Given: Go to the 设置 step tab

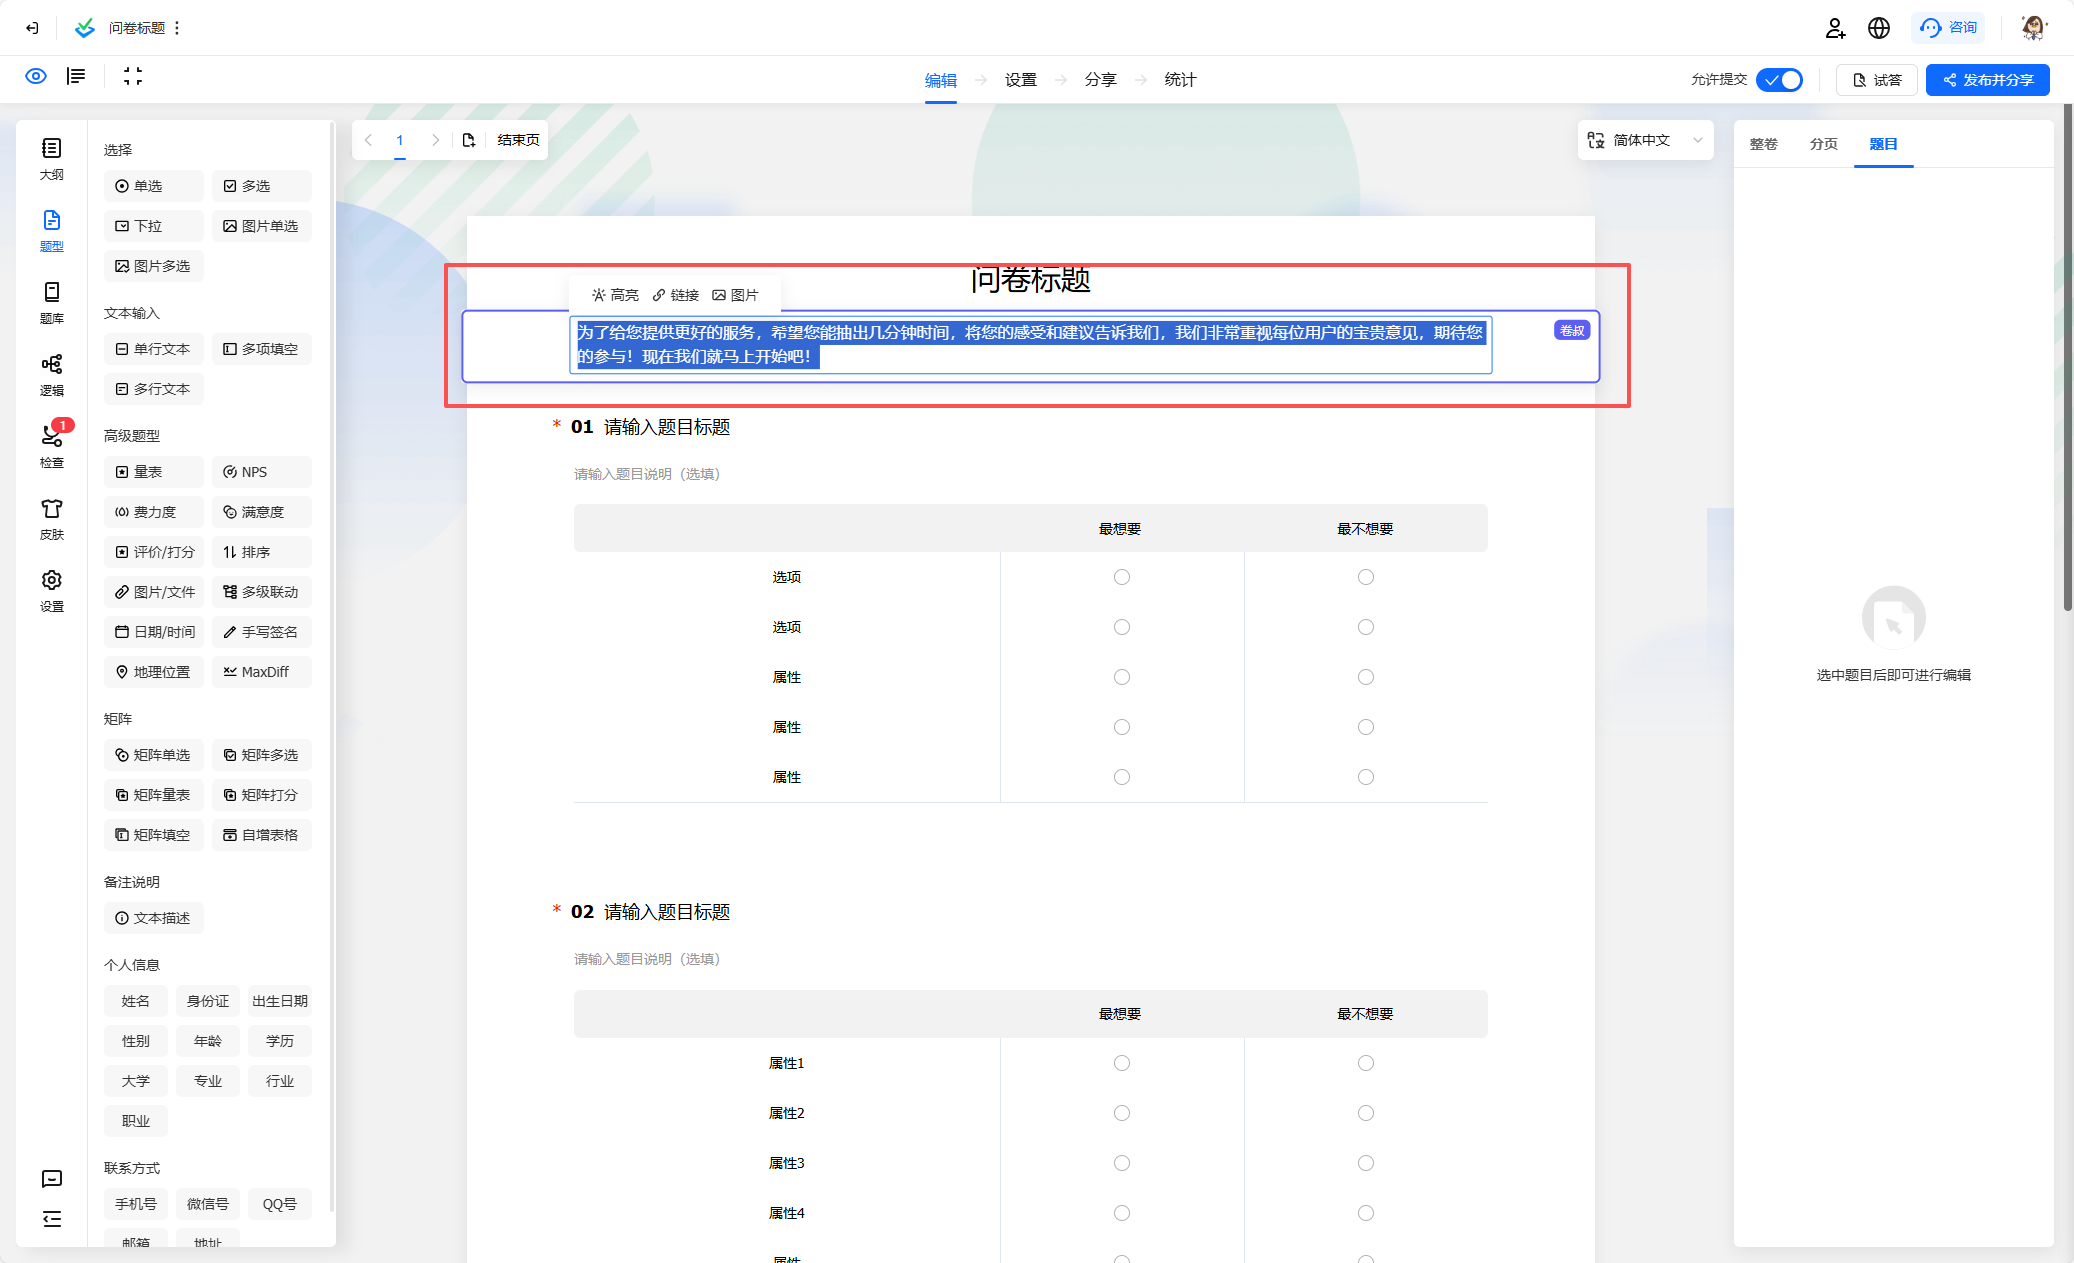Looking at the screenshot, I should pyautogui.click(x=1020, y=80).
